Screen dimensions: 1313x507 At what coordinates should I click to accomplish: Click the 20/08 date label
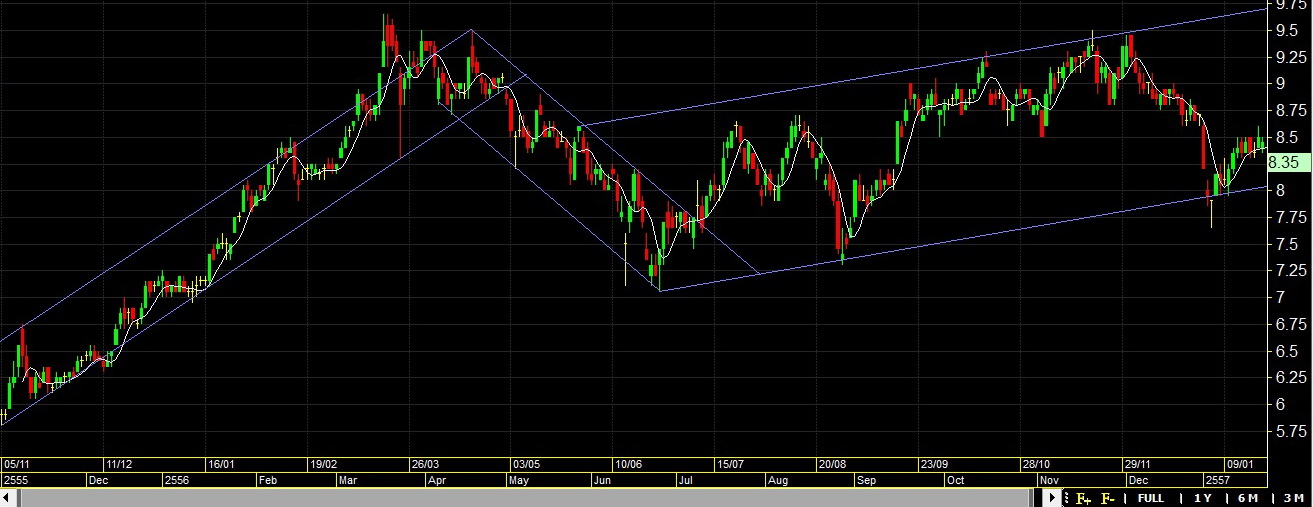click(x=832, y=465)
